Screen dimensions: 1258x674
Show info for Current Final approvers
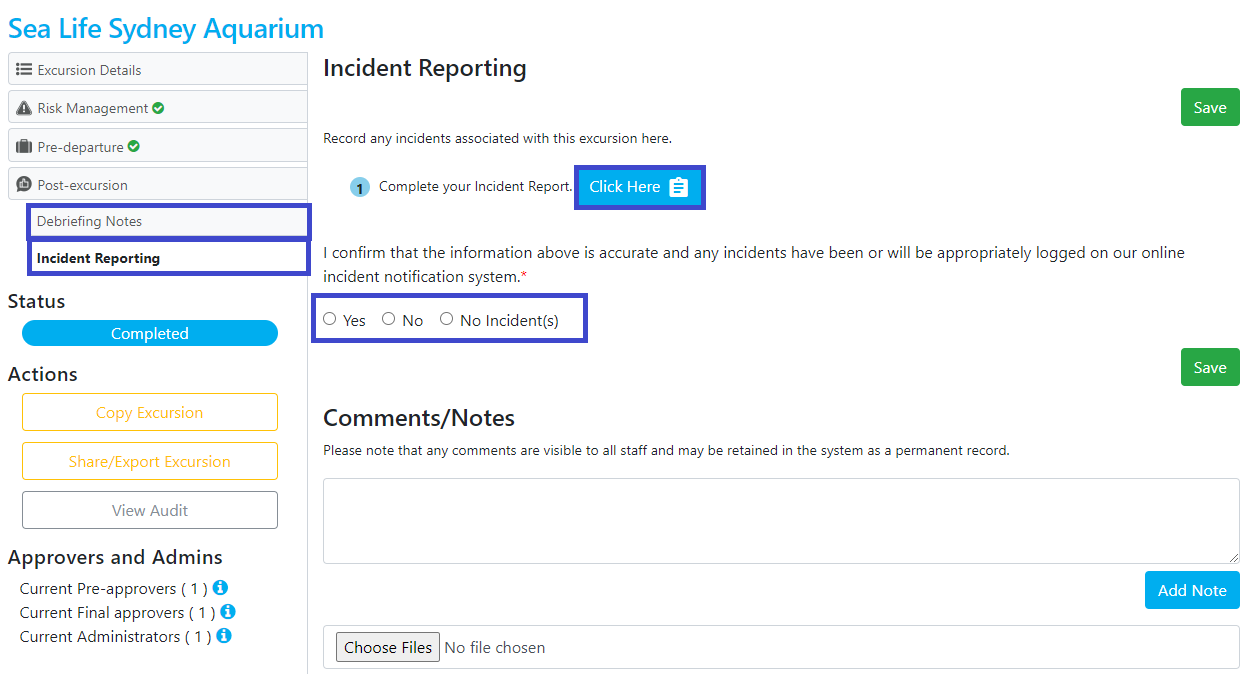point(228,612)
